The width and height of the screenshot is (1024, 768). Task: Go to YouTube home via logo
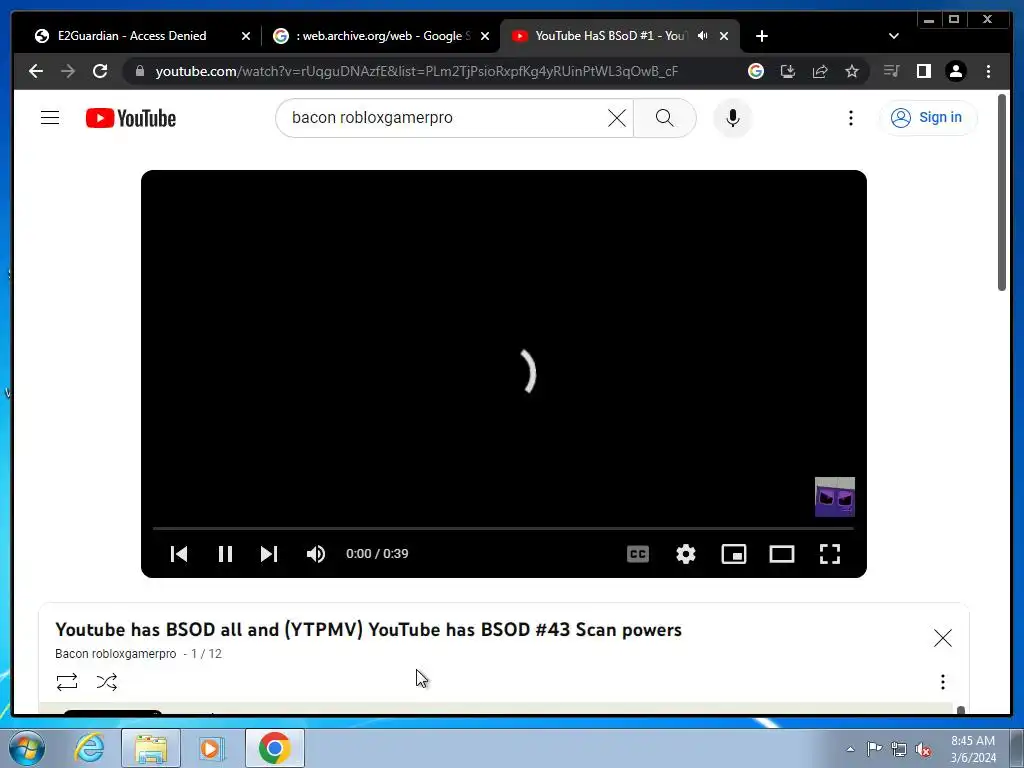(131, 118)
